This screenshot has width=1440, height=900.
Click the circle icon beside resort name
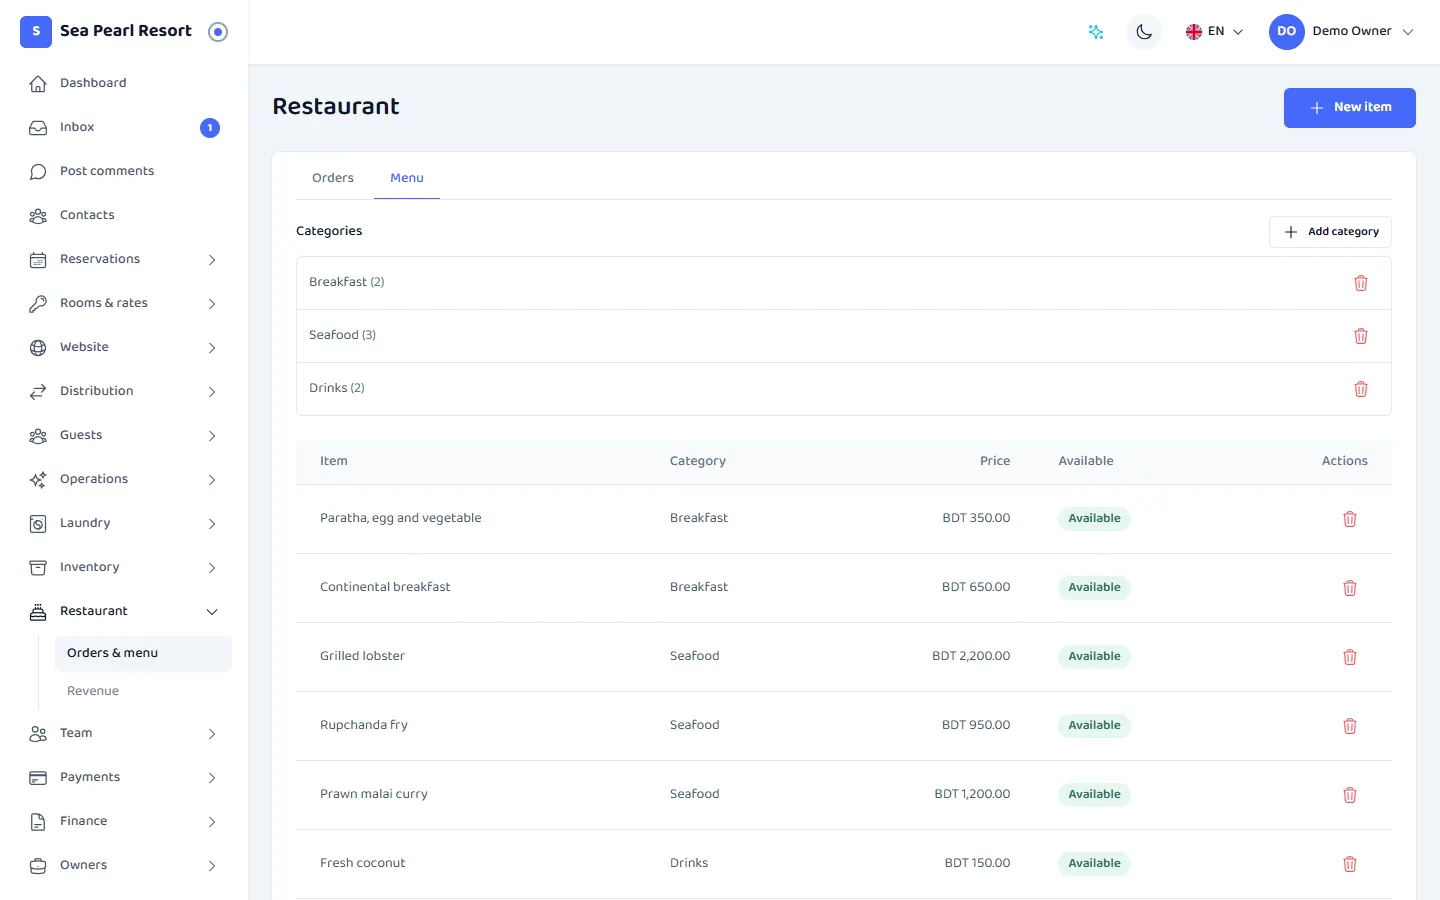218,32
